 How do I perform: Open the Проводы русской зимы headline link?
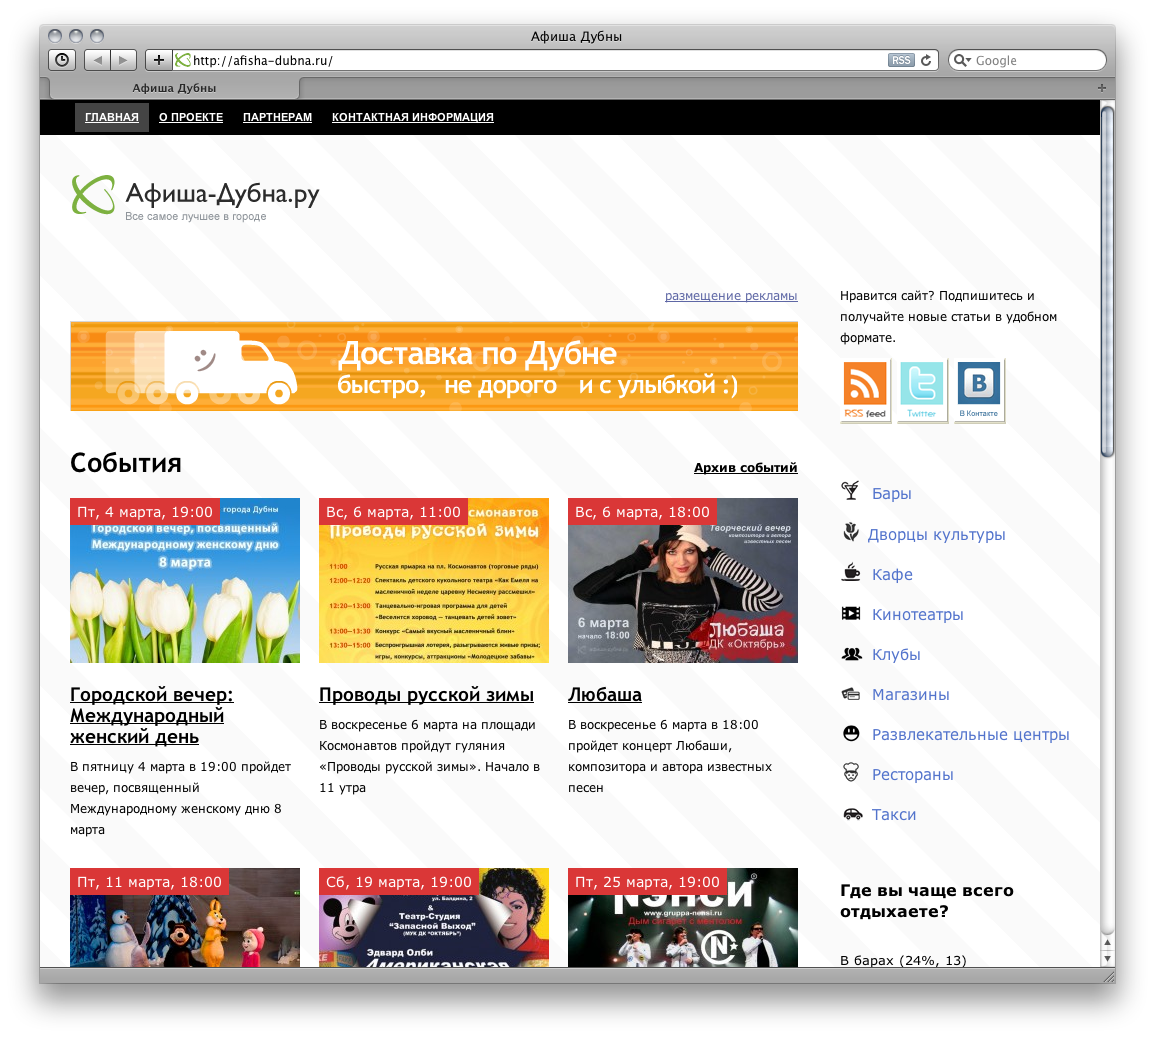pos(426,695)
